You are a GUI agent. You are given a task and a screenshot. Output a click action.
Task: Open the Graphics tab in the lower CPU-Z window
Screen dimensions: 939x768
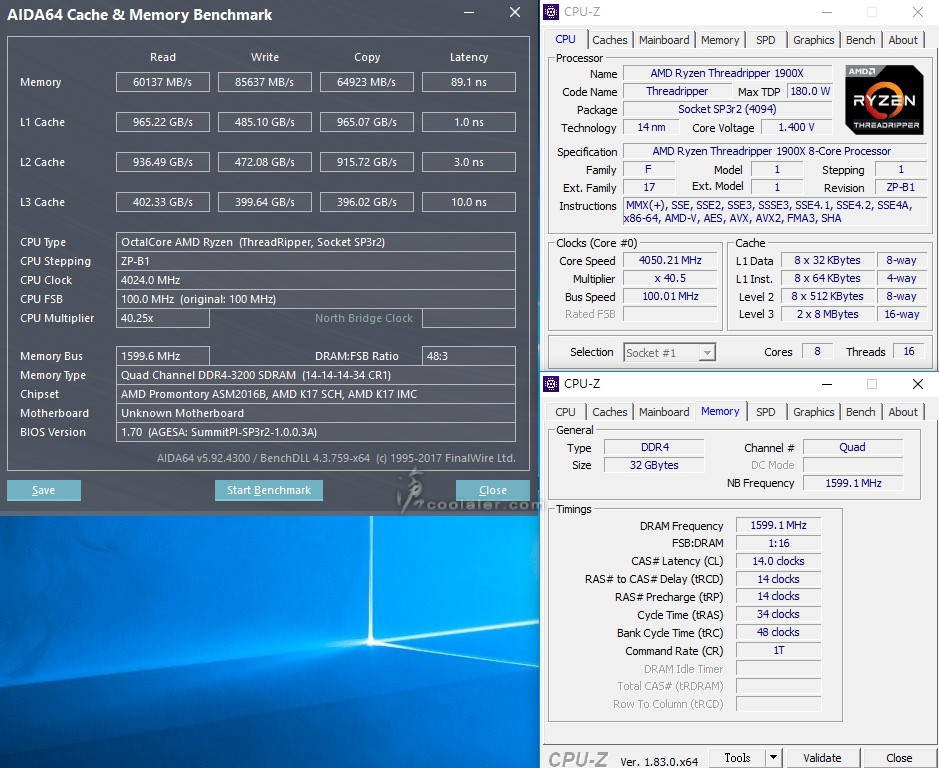tap(813, 412)
